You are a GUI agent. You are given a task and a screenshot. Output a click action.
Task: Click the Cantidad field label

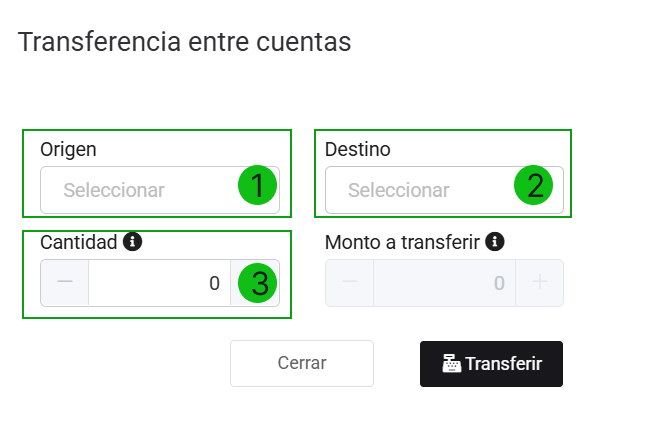point(79,241)
